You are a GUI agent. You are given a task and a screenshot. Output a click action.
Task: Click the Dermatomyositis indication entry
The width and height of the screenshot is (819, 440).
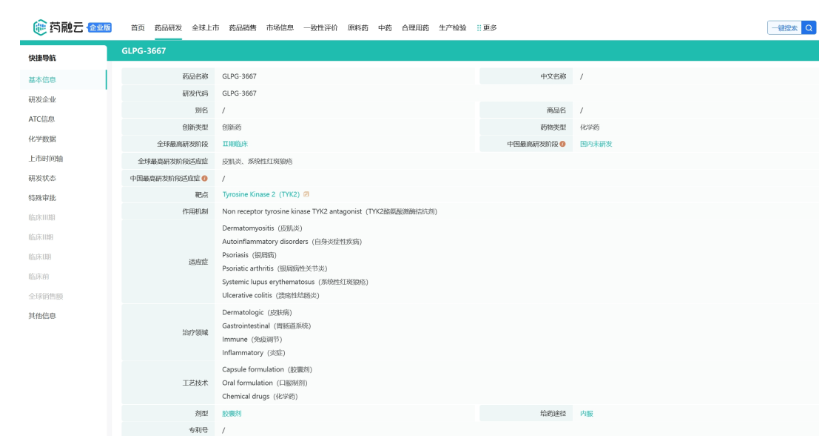tap(262, 228)
